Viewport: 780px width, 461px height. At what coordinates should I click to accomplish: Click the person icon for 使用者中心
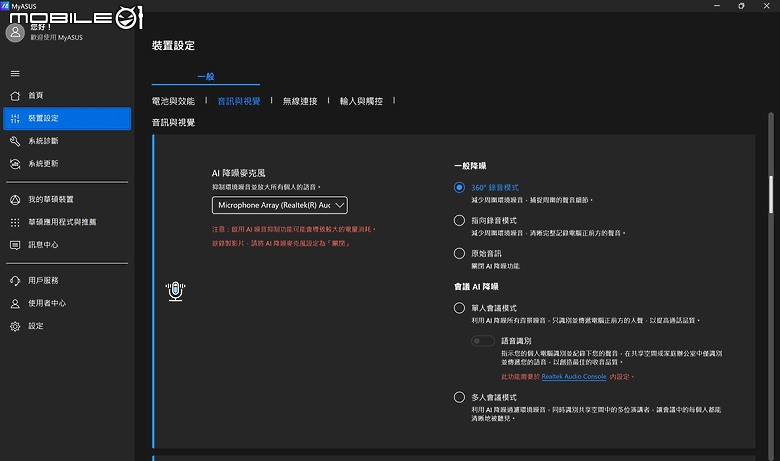[15, 303]
